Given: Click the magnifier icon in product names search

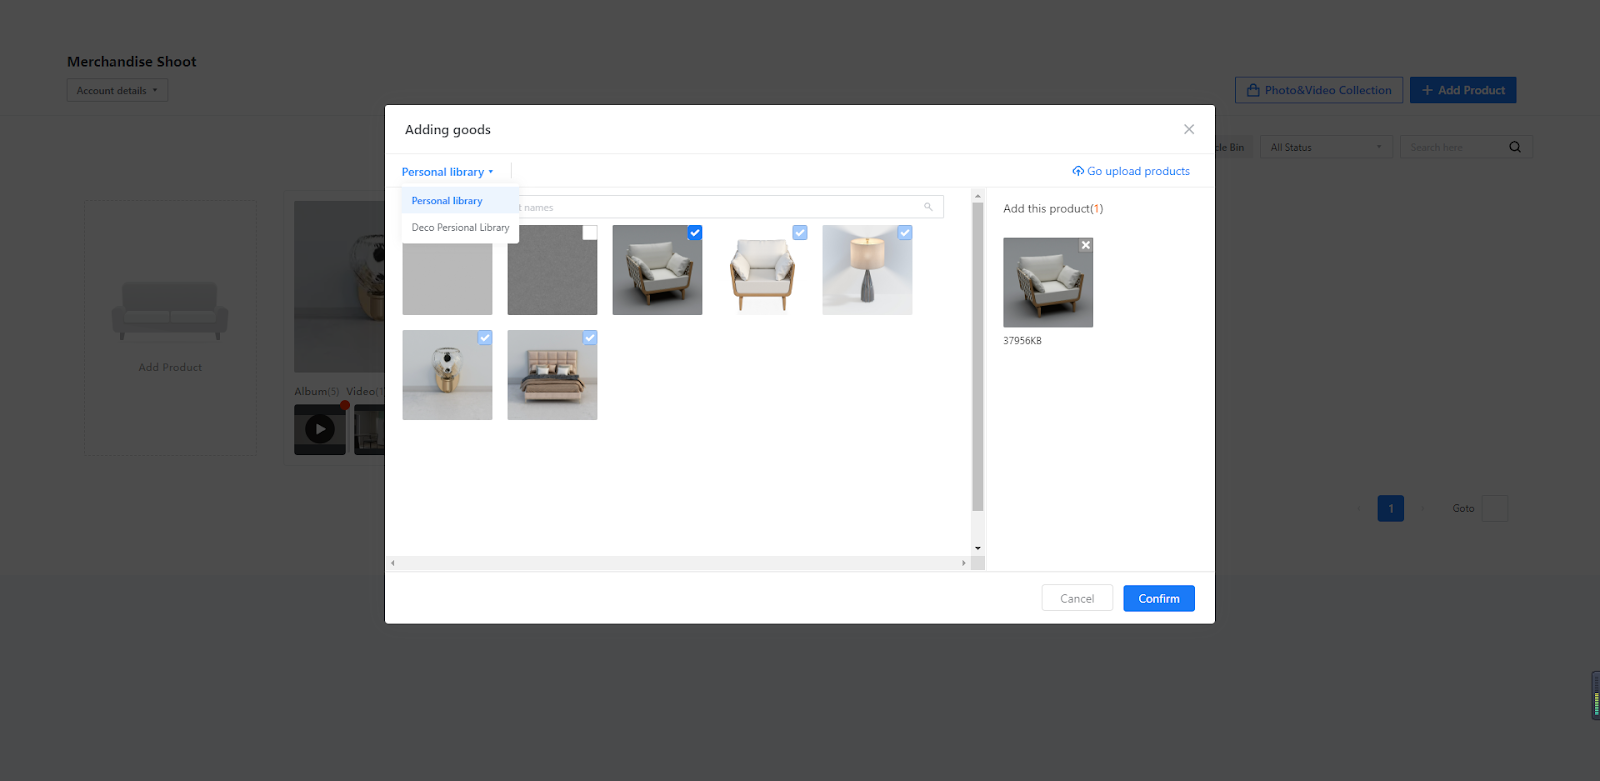Looking at the screenshot, I should 928,207.
